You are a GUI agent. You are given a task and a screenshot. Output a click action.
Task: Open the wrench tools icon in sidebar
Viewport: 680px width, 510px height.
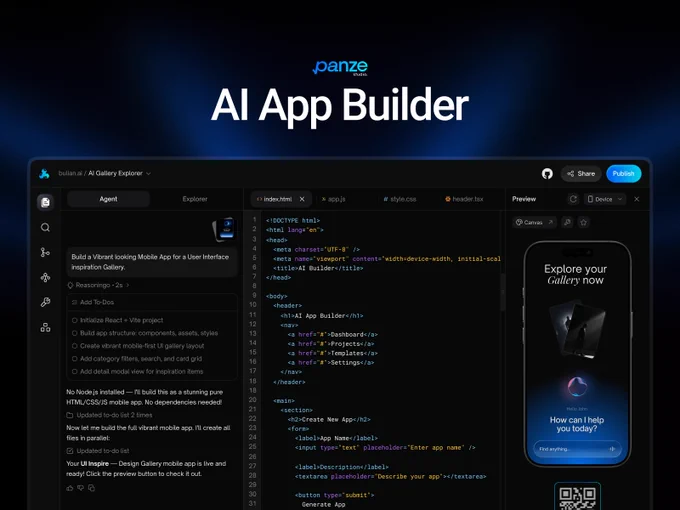[45, 302]
